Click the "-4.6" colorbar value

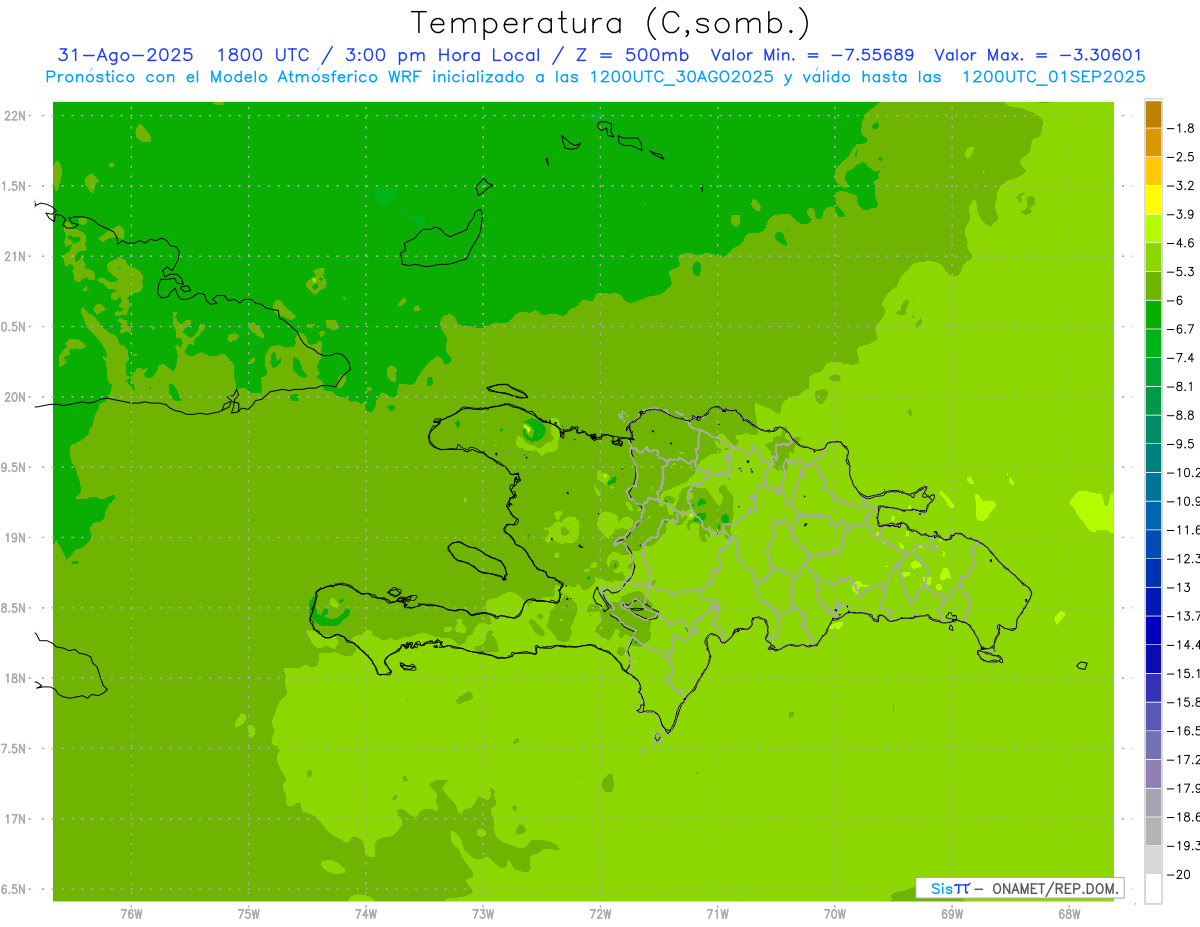pyautogui.click(x=1182, y=243)
